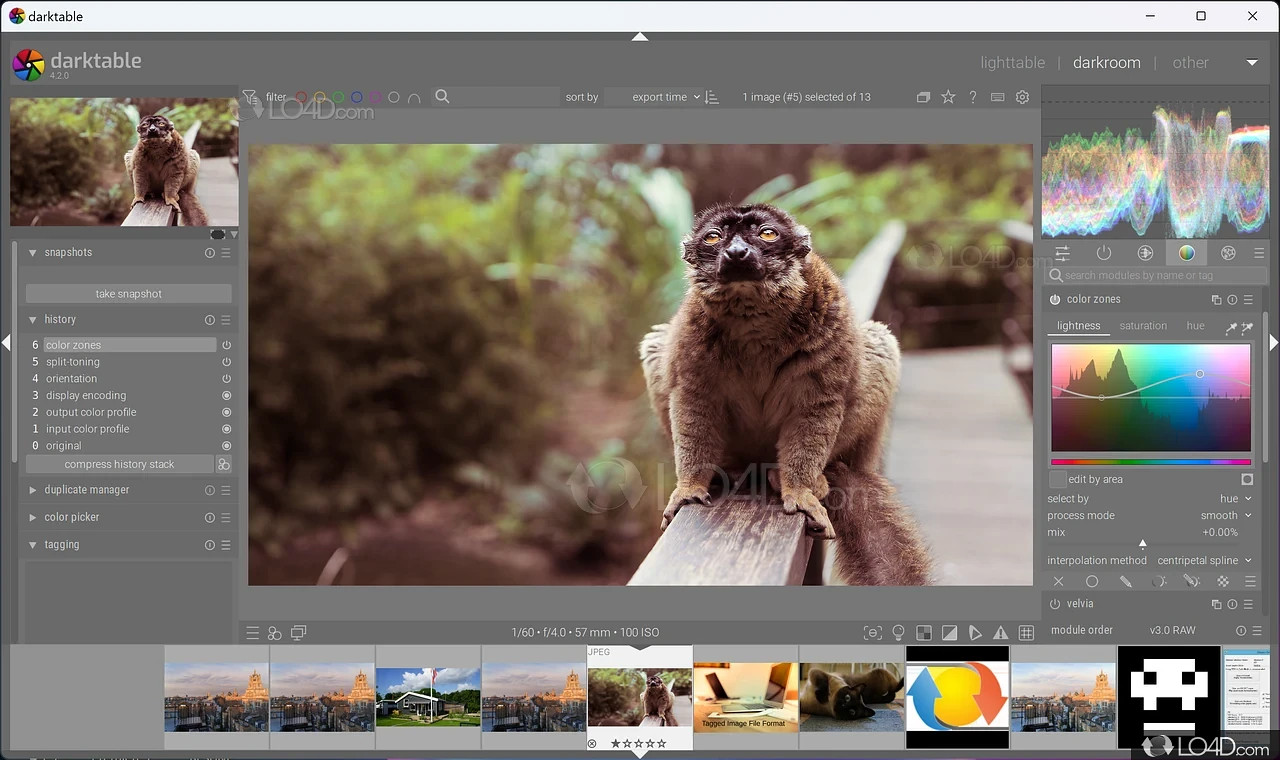The width and height of the screenshot is (1280, 760).
Task: Select raster mask checkerboard icon
Action: tap(1223, 581)
